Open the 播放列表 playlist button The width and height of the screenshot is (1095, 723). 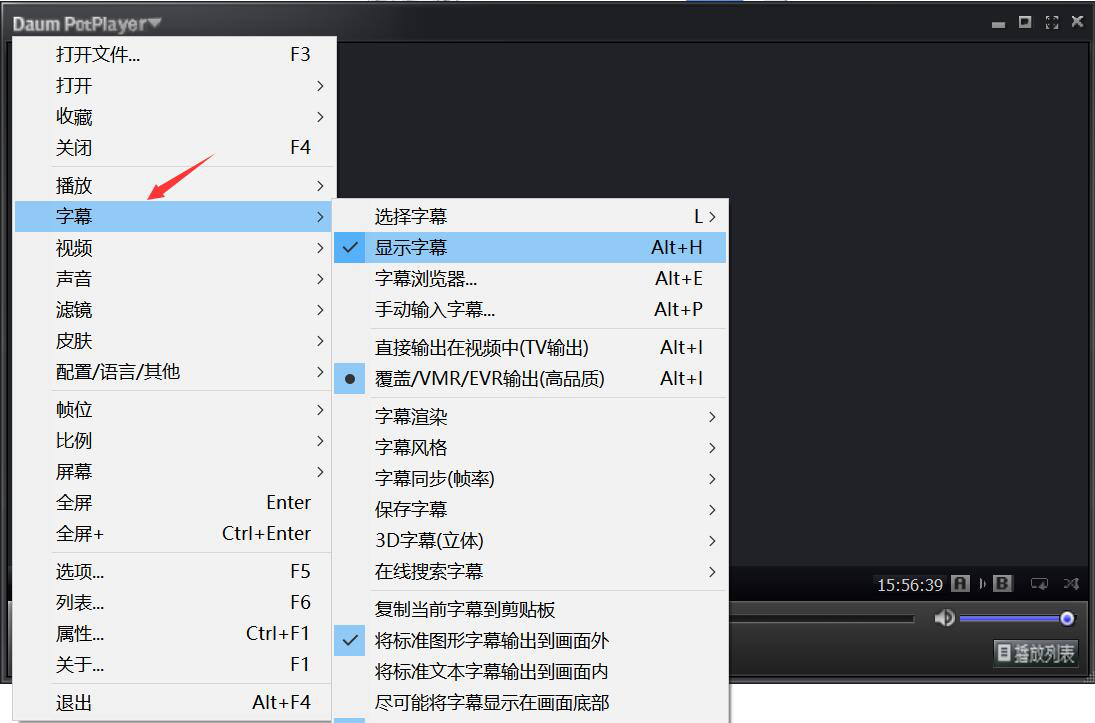coord(1035,653)
